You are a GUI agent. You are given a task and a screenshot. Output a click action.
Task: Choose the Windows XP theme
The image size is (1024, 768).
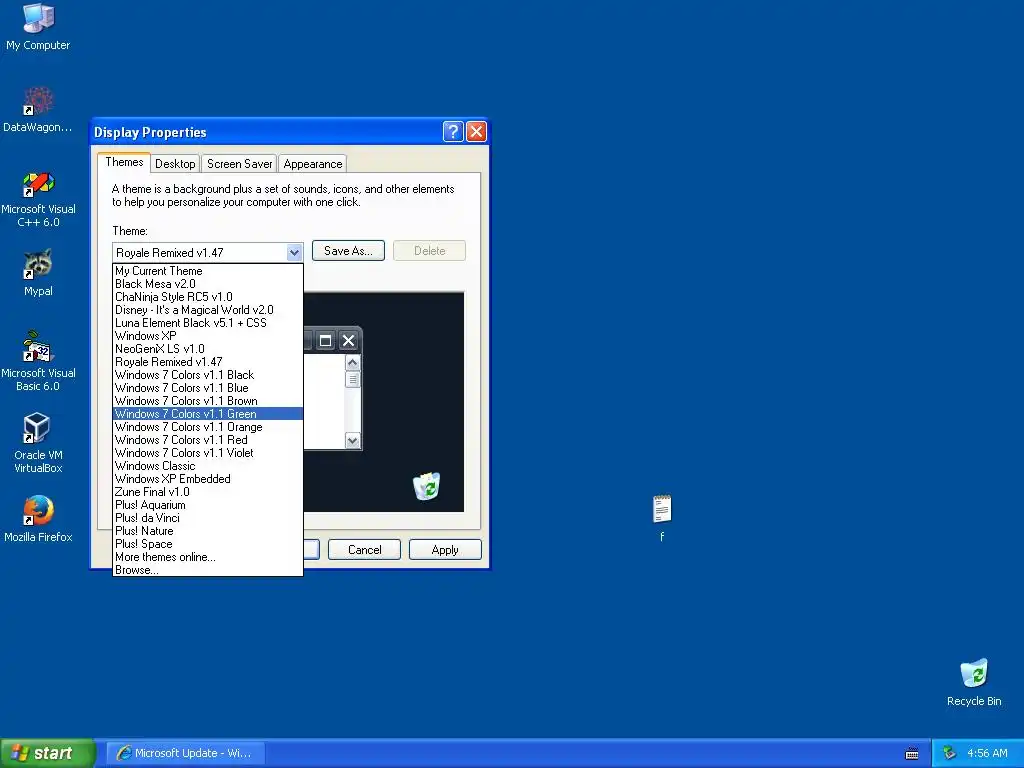[208, 336]
